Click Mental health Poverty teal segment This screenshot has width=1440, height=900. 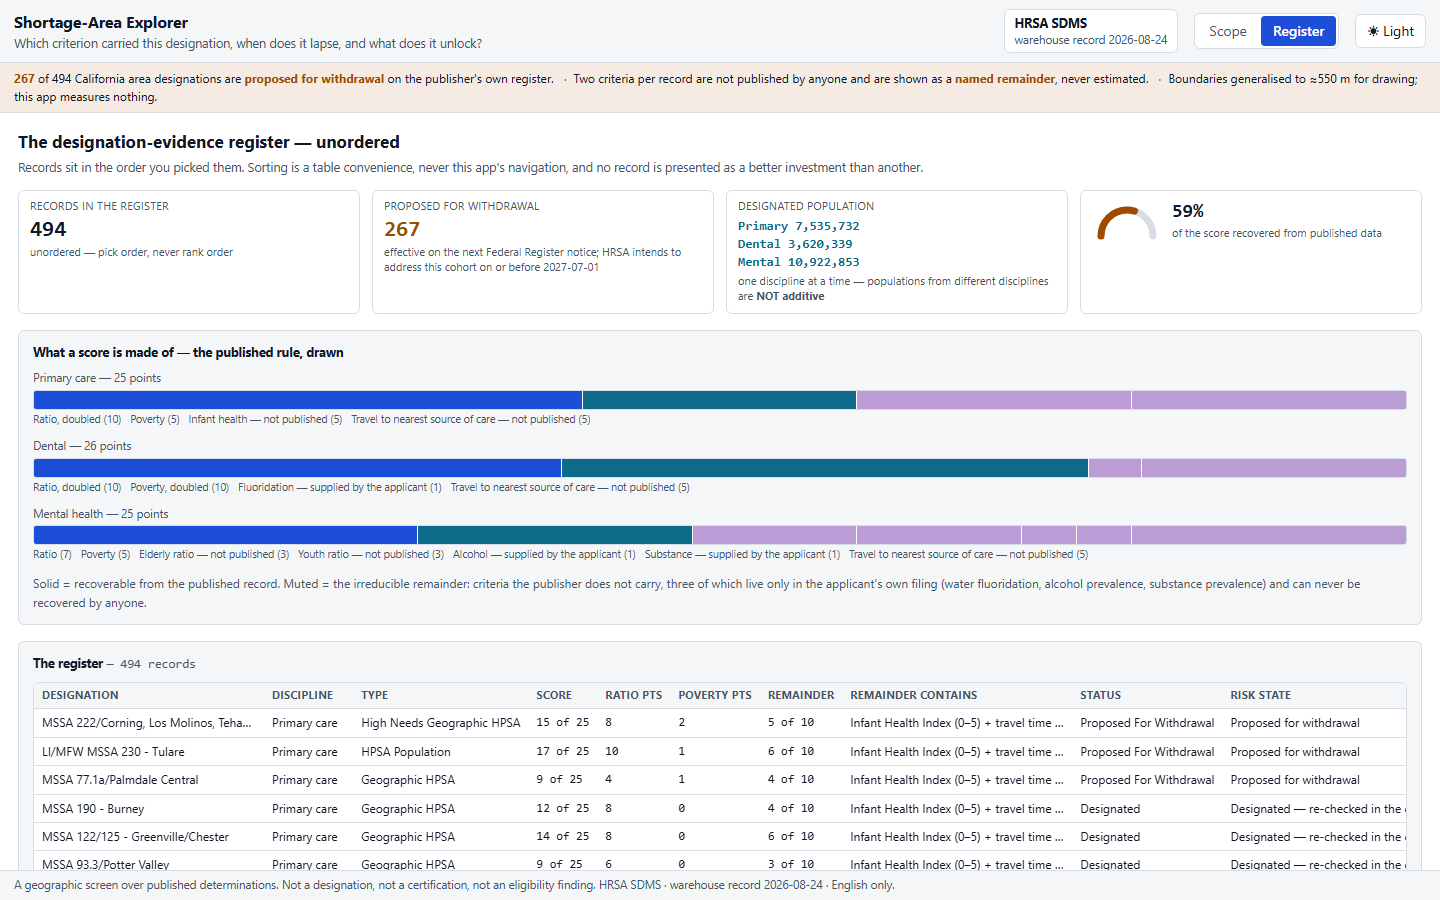click(x=555, y=535)
